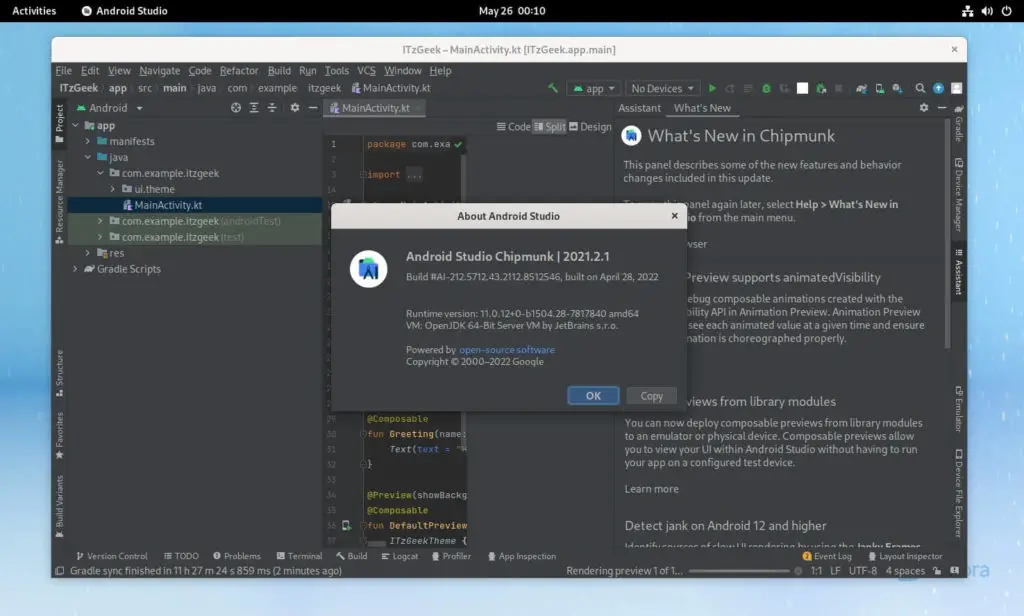Image resolution: width=1024 pixels, height=616 pixels.
Task: Open Search Everywhere with the magnifying glass icon
Action: click(x=920, y=88)
